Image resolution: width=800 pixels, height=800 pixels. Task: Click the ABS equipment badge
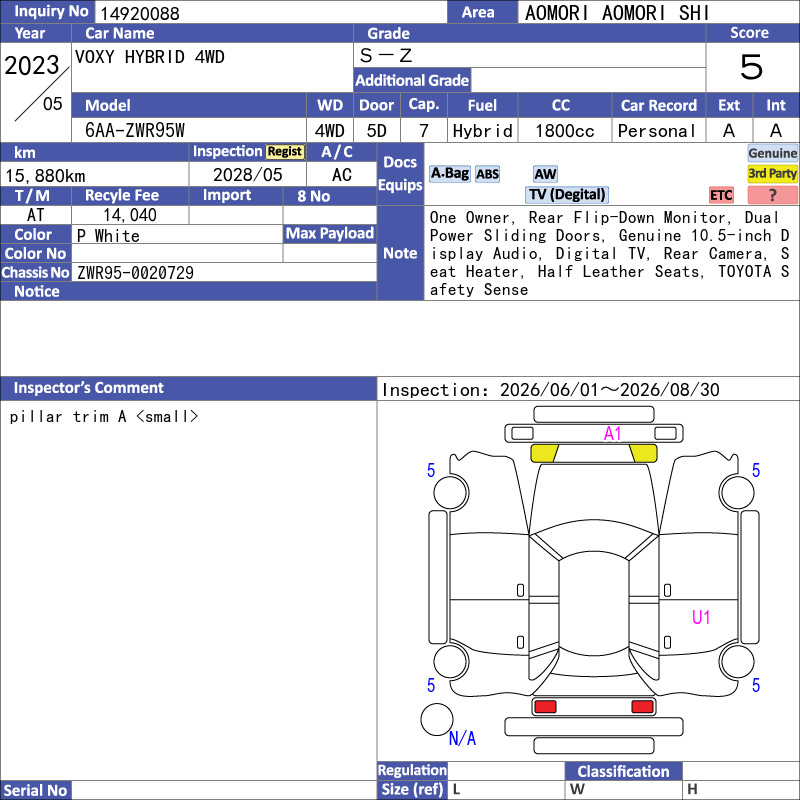pos(487,174)
